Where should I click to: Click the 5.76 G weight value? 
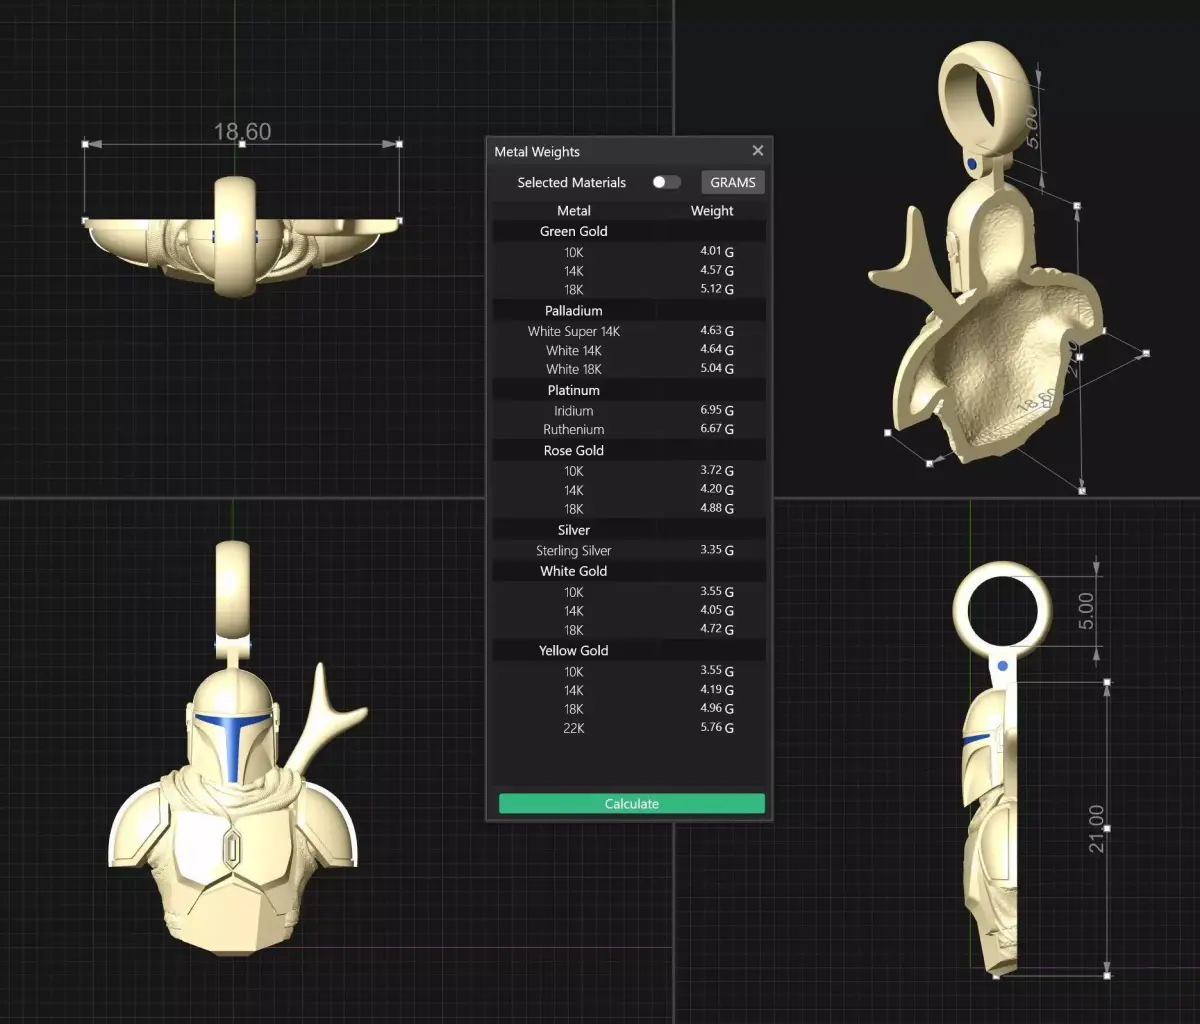coord(717,728)
